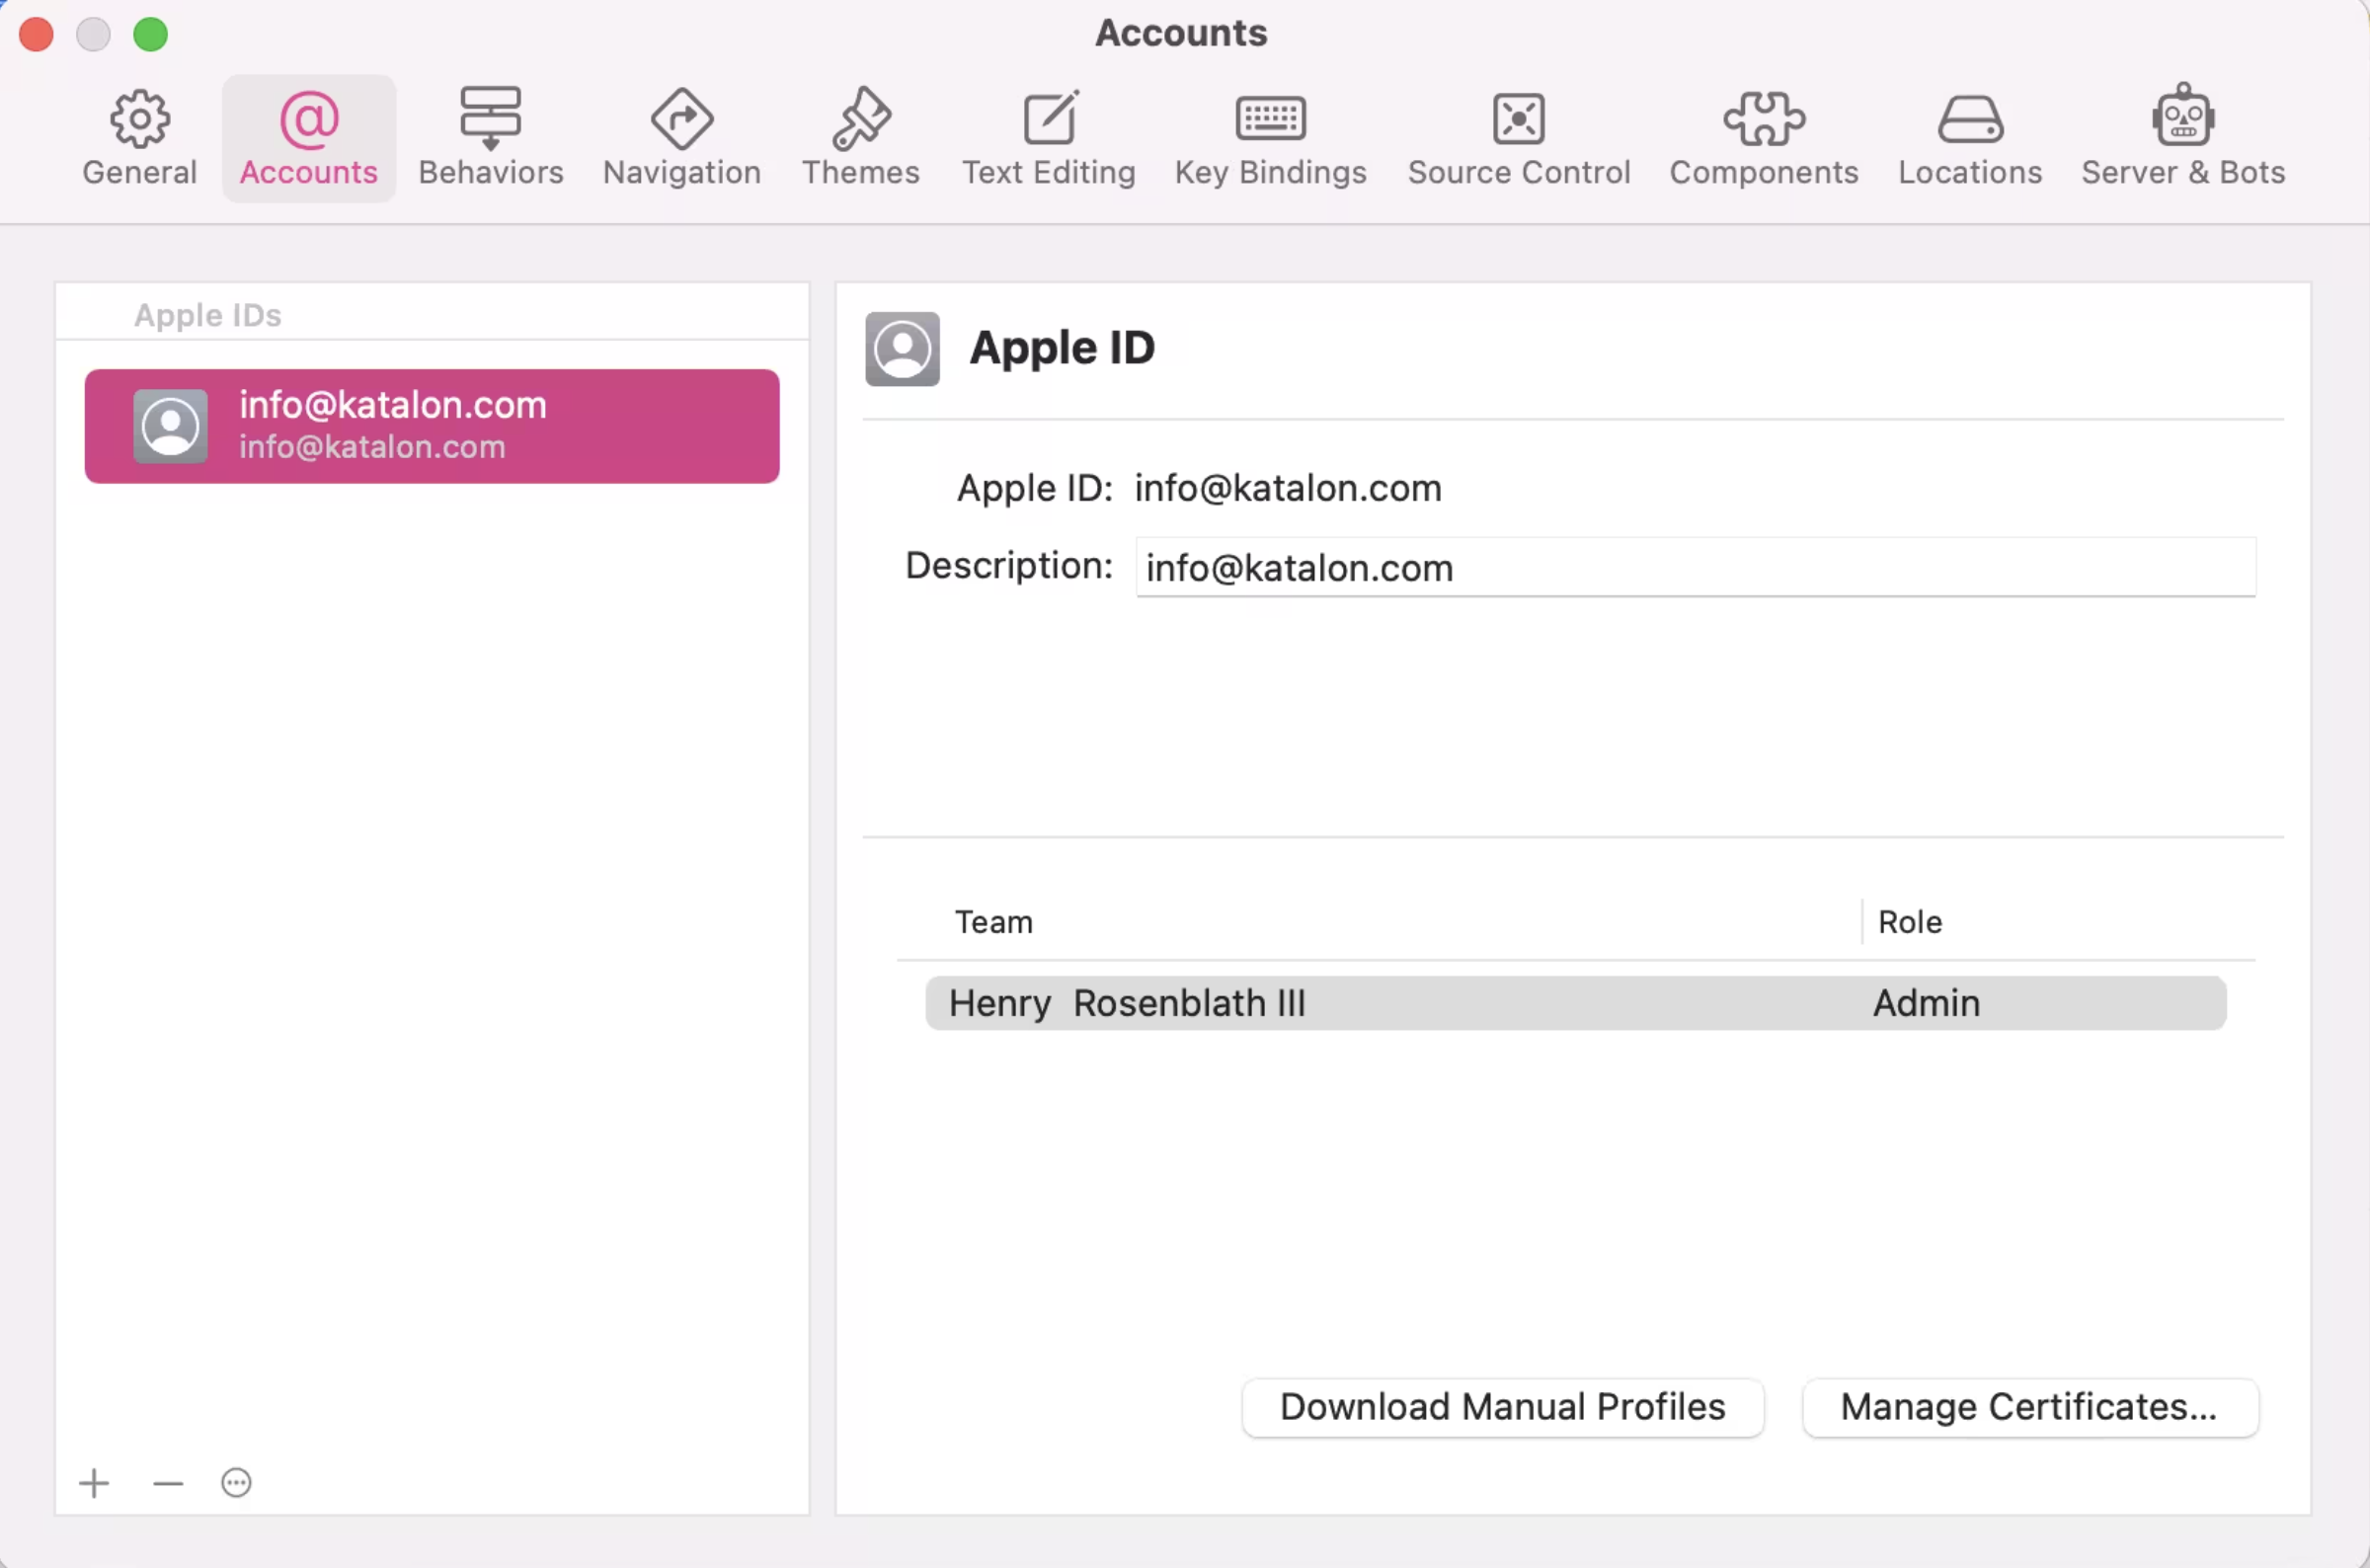Open Manage Certificates dialog
The width and height of the screenshot is (2370, 1568).
tap(2028, 1406)
